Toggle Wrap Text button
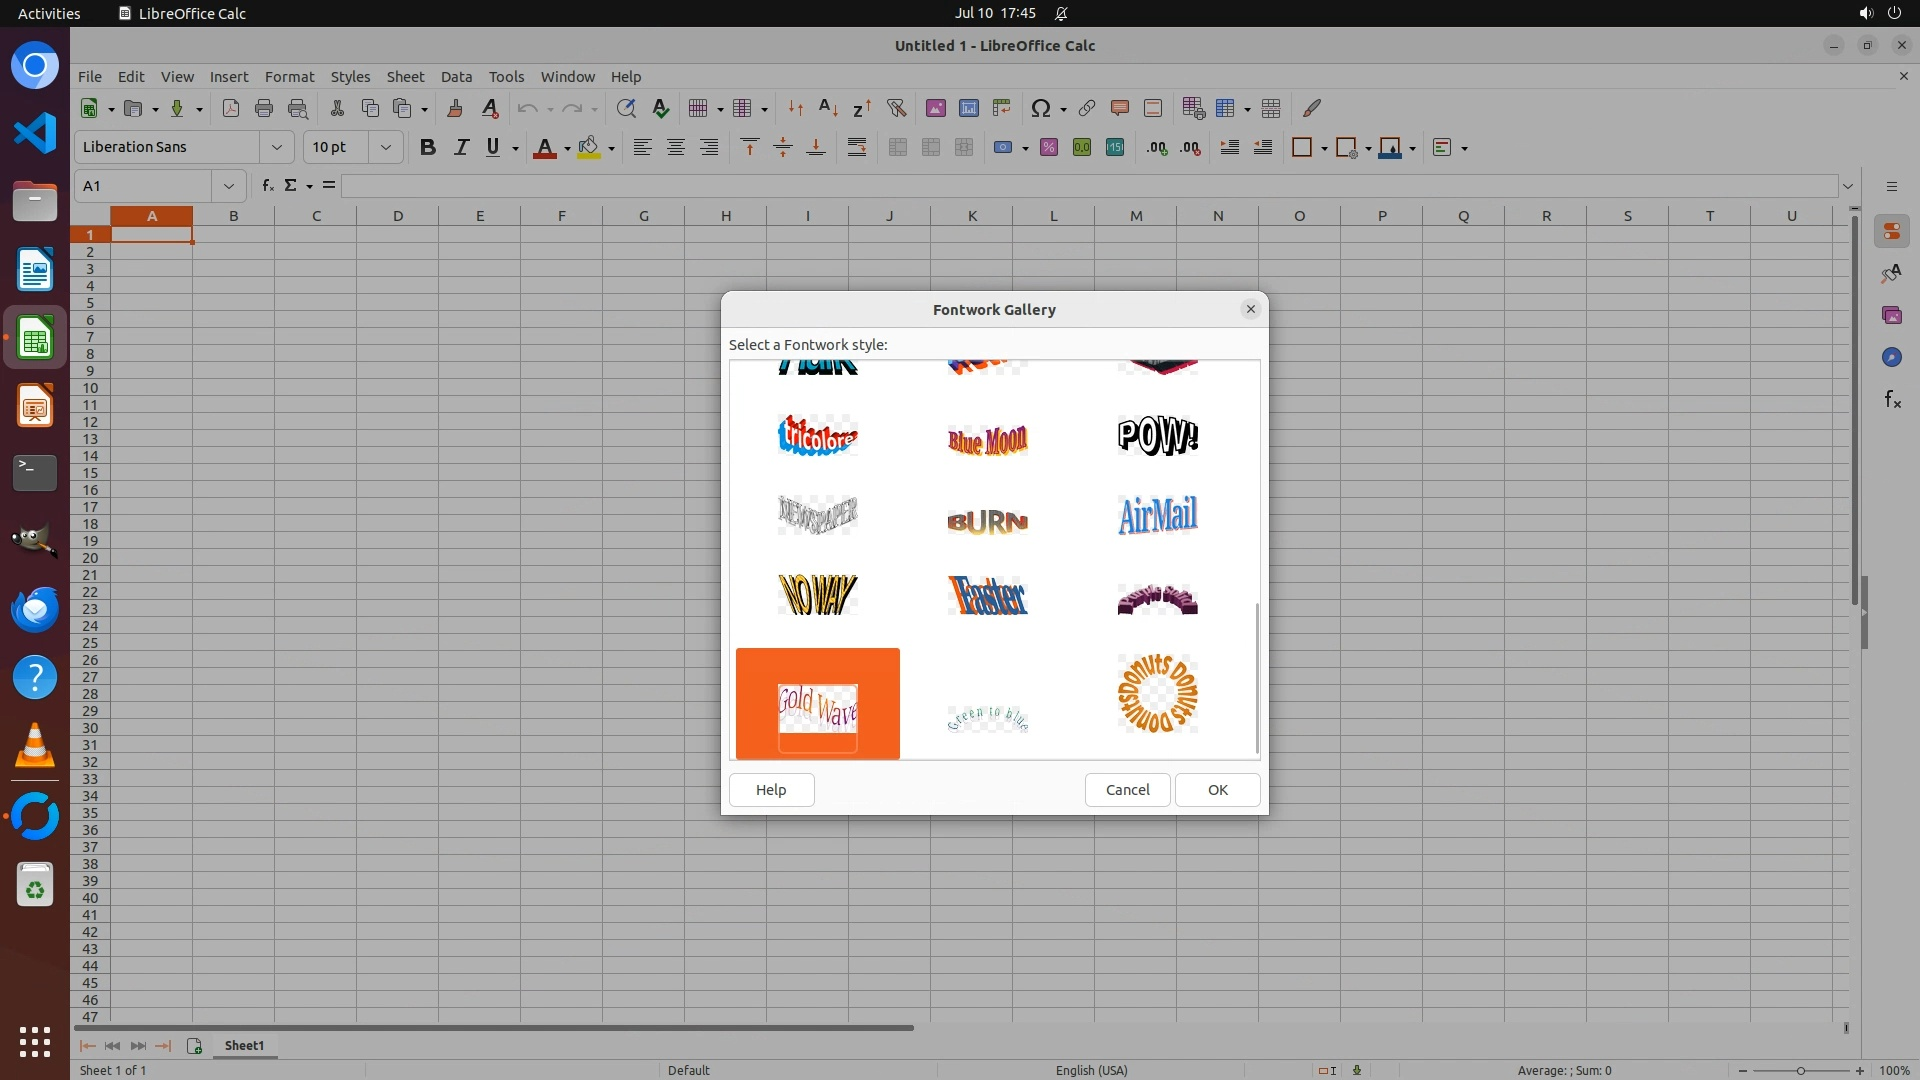 coord(857,147)
